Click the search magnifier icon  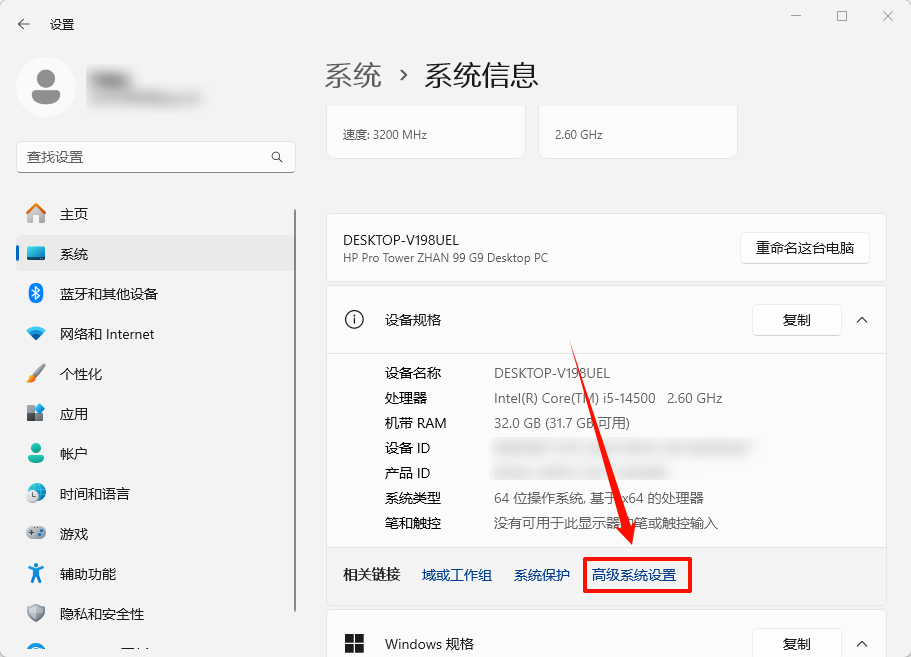[x=277, y=157]
